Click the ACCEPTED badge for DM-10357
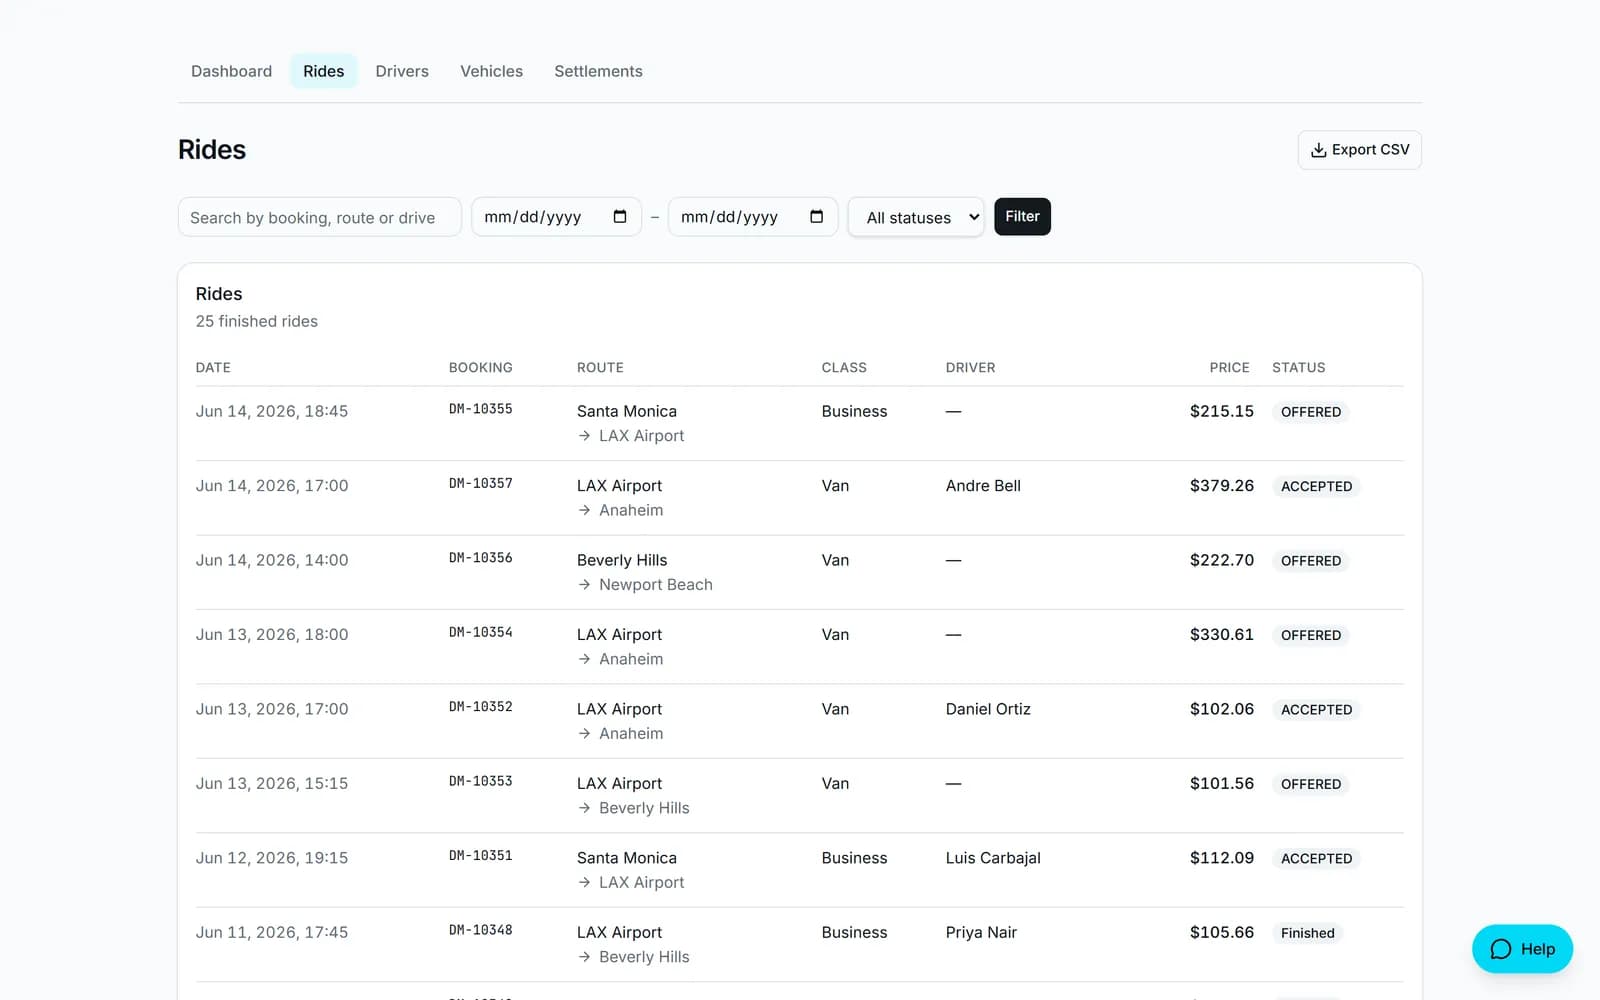 click(1316, 486)
